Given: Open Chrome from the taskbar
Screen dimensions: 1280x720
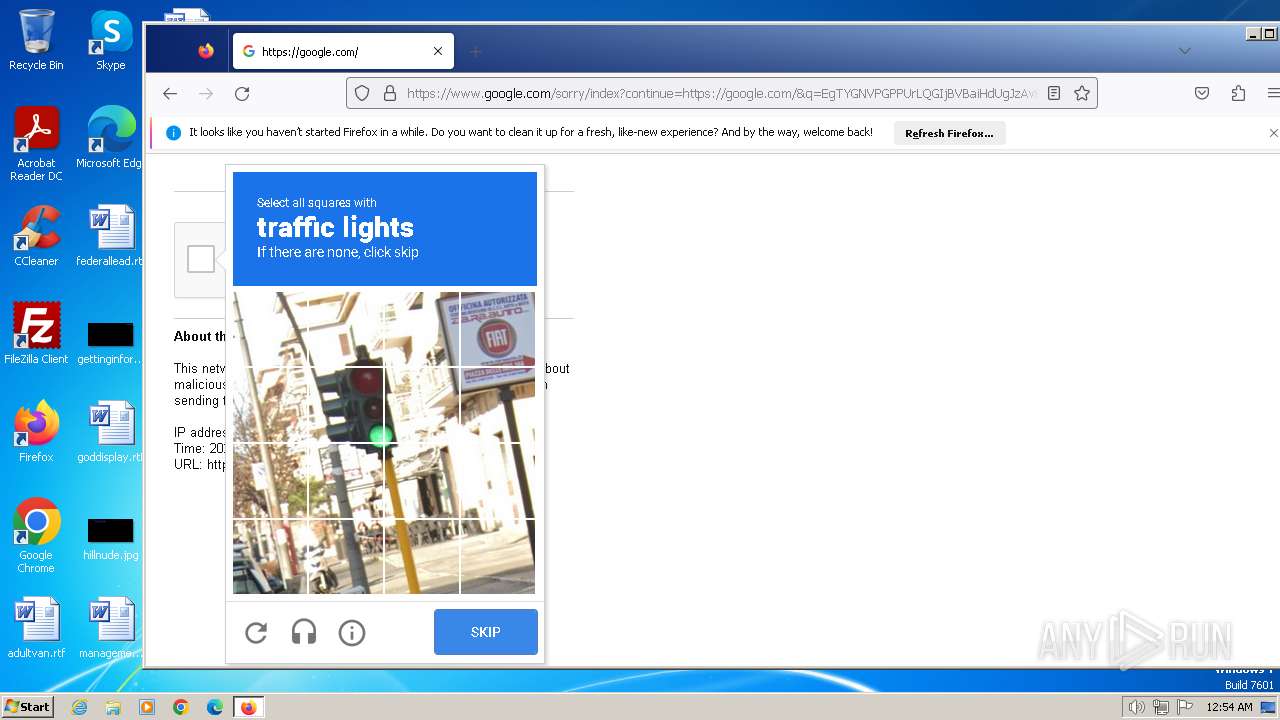Looking at the screenshot, I should click(x=181, y=707).
